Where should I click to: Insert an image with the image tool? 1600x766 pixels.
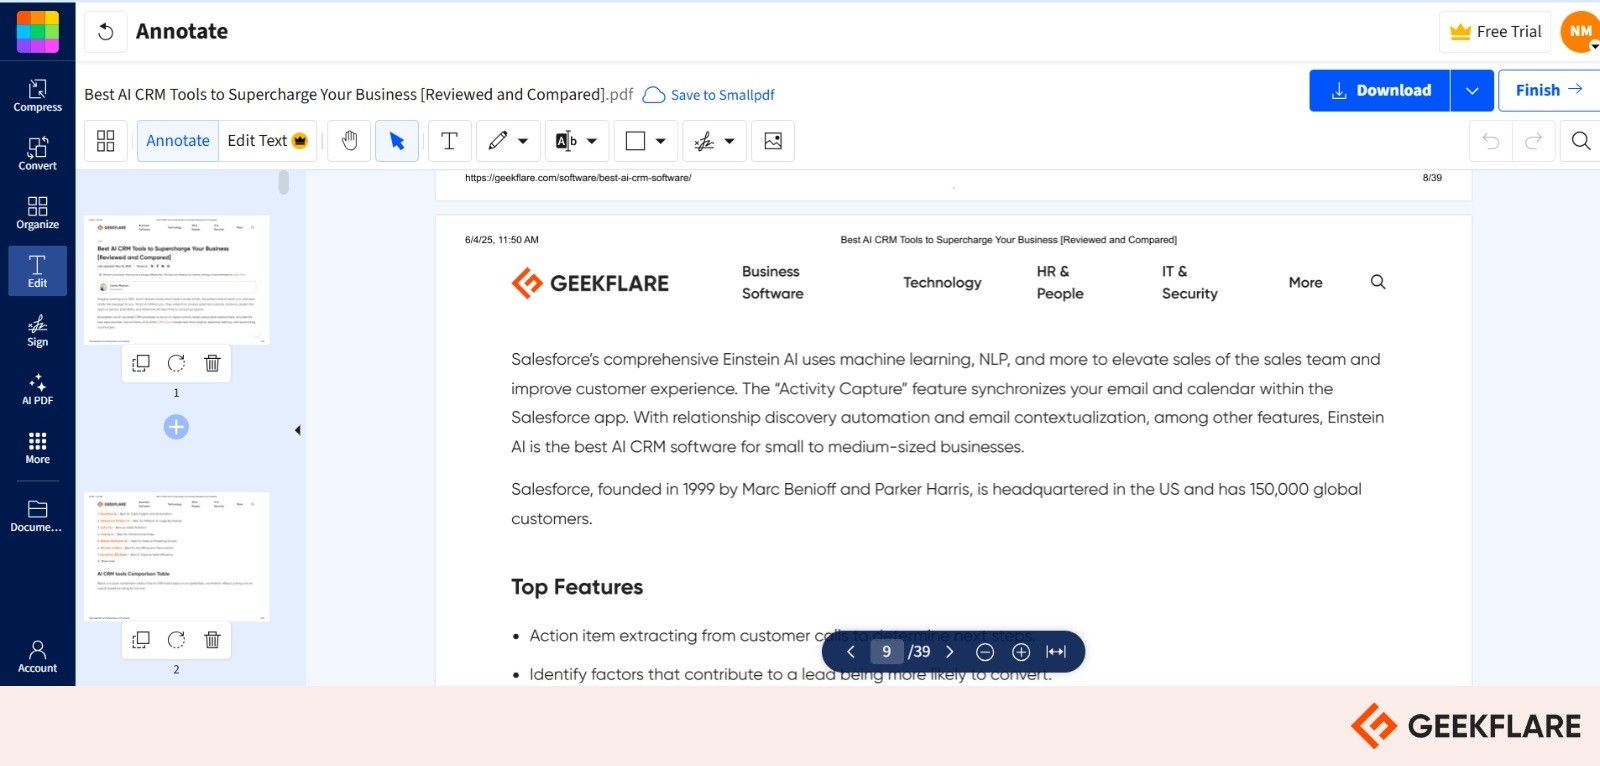pyautogui.click(x=773, y=141)
